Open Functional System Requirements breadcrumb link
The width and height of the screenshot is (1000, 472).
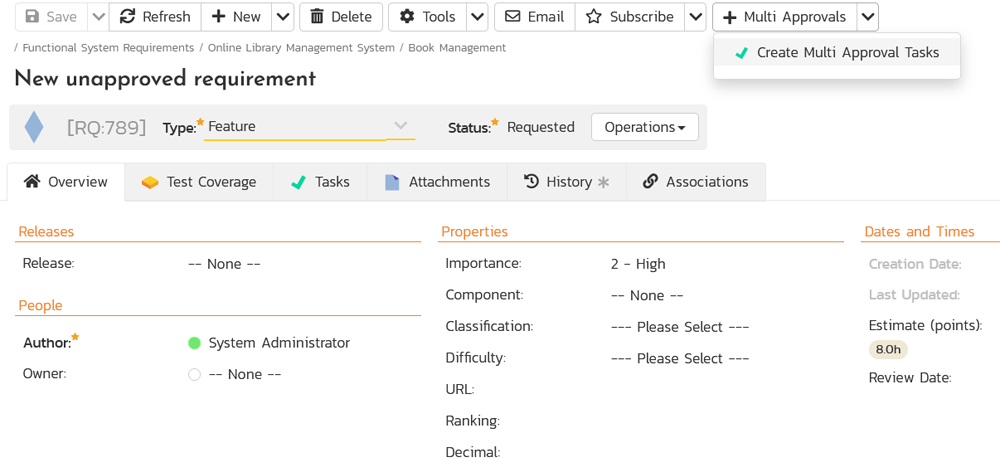pos(108,48)
